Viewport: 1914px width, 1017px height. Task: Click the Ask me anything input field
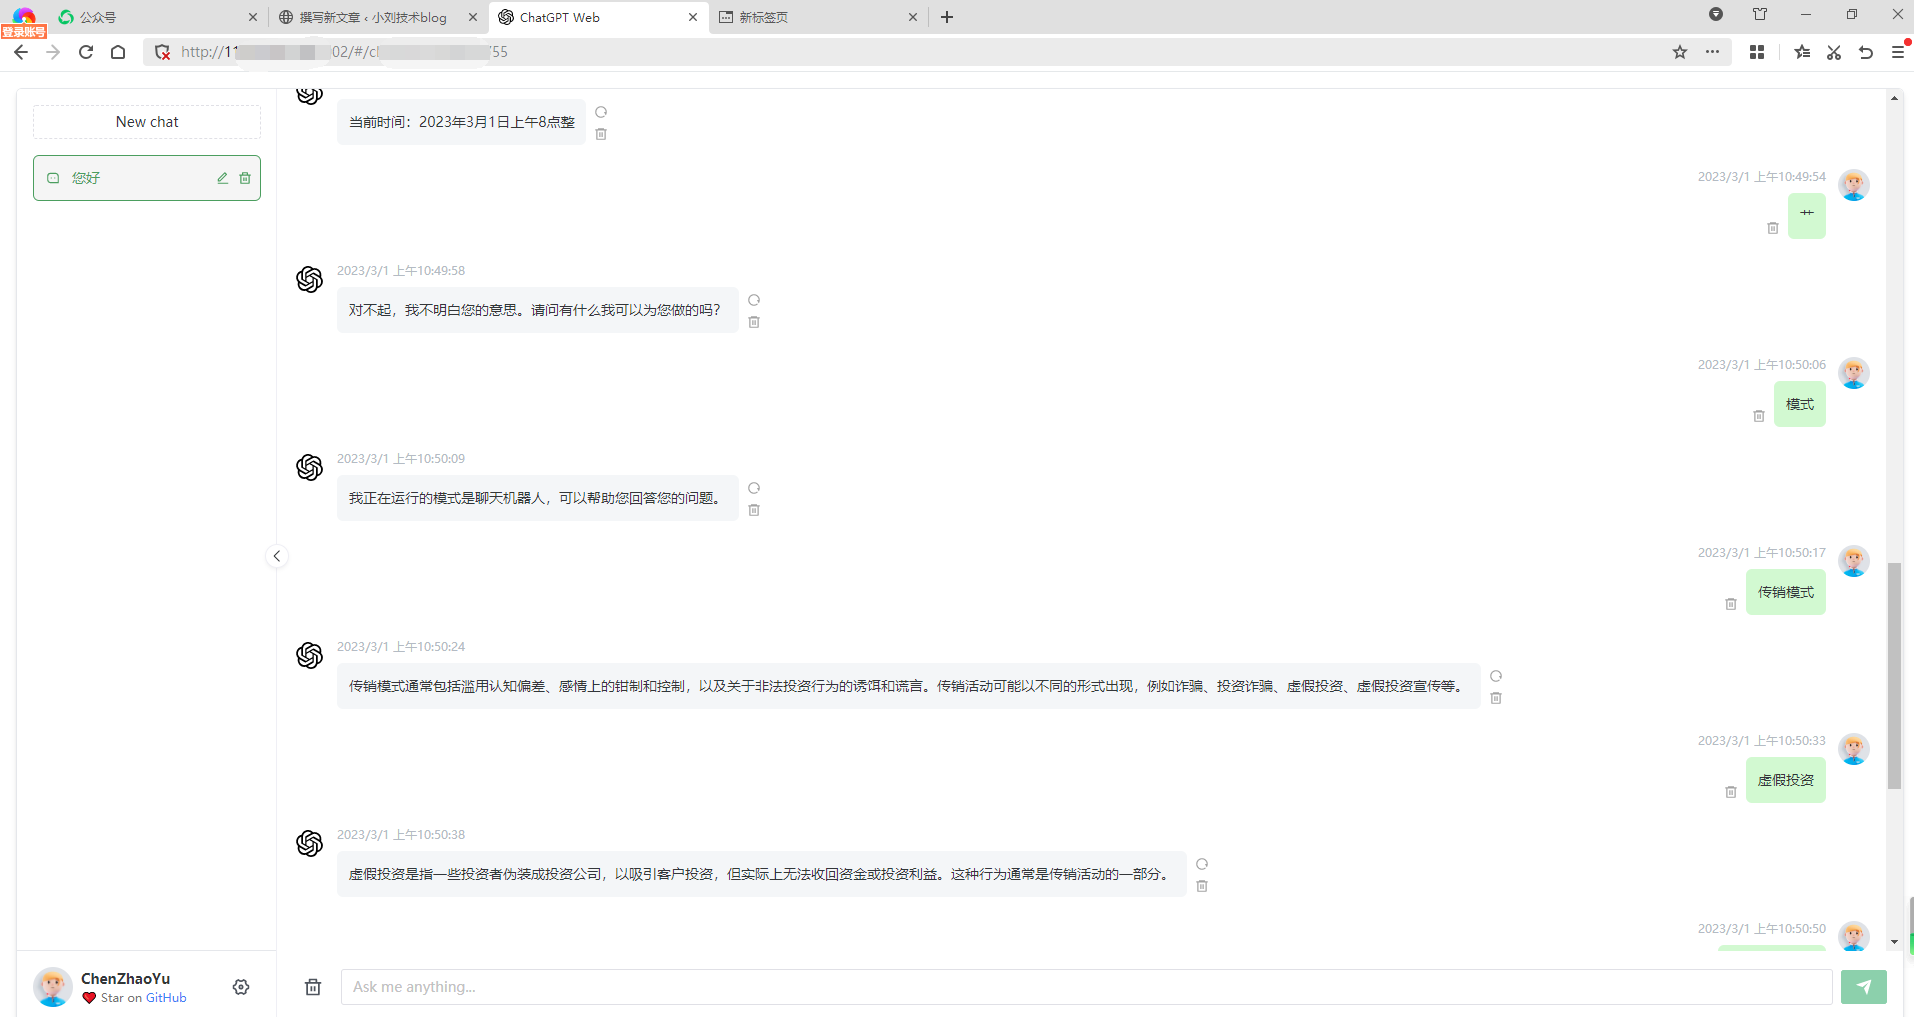pos(1085,987)
